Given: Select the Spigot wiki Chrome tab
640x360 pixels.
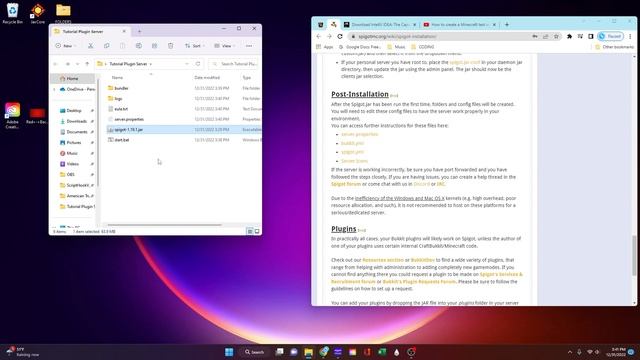Looking at the screenshot, I should pos(333,24).
